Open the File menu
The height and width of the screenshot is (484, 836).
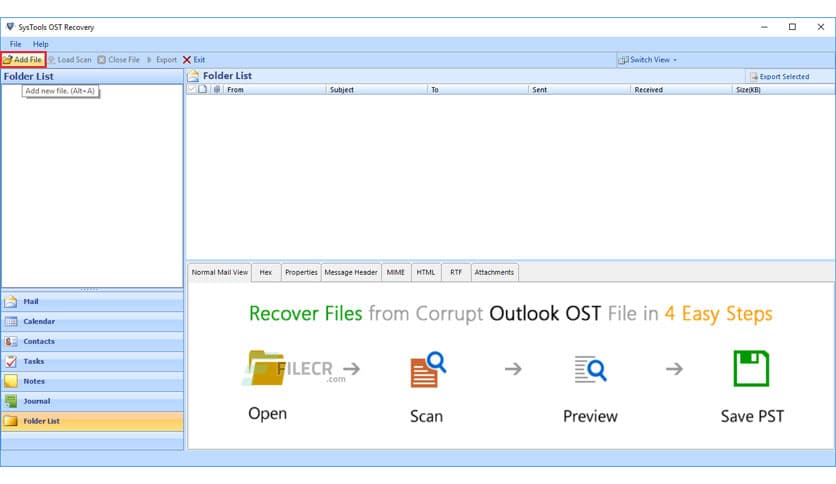point(15,44)
